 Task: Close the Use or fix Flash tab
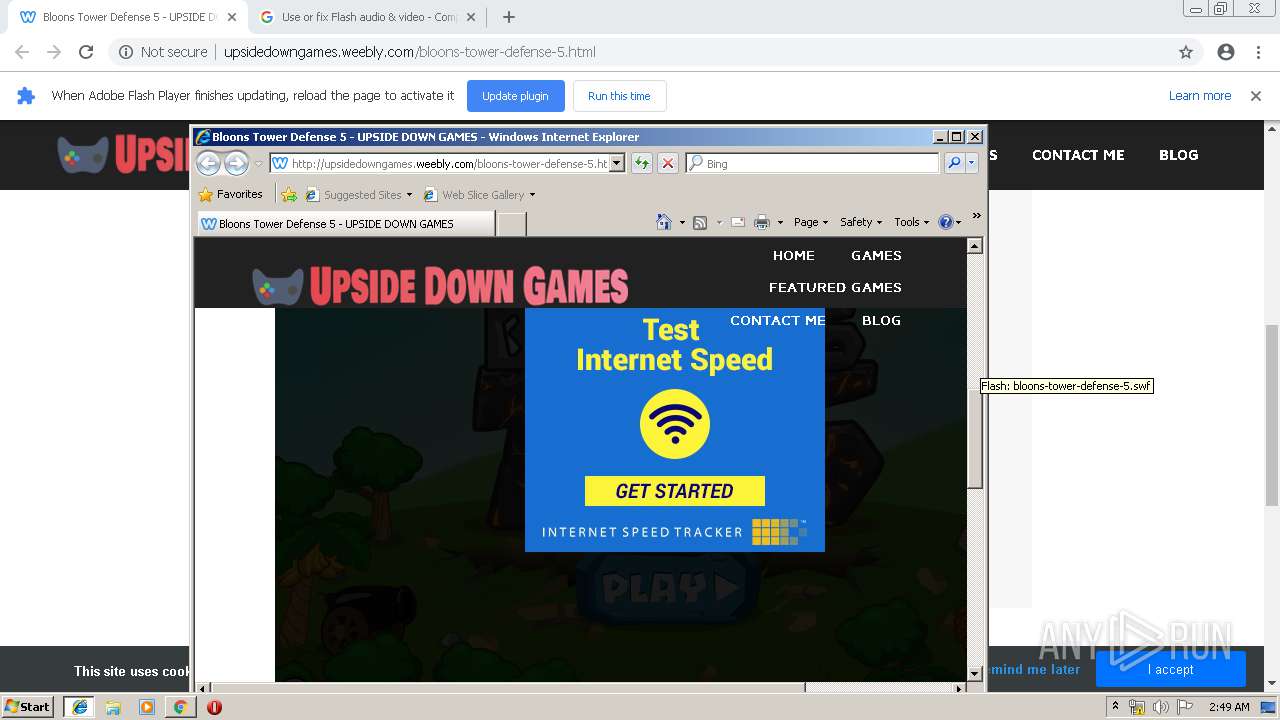tap(472, 17)
